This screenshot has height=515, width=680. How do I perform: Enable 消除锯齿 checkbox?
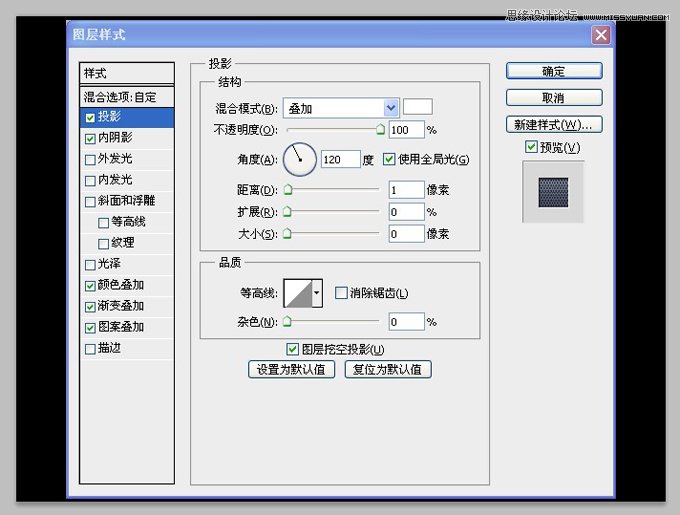click(341, 293)
